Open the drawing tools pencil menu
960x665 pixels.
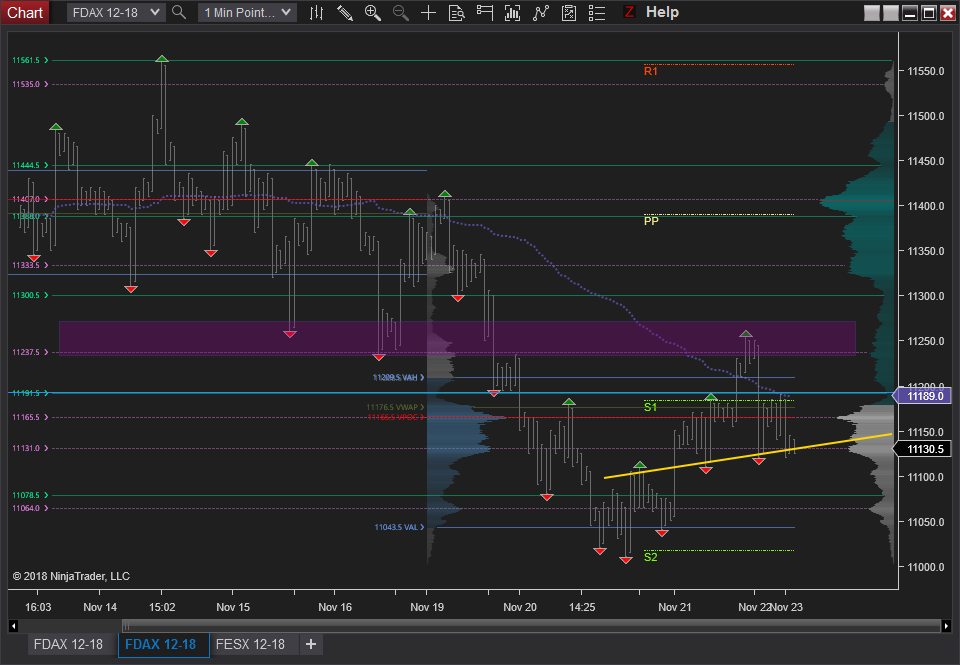click(345, 12)
